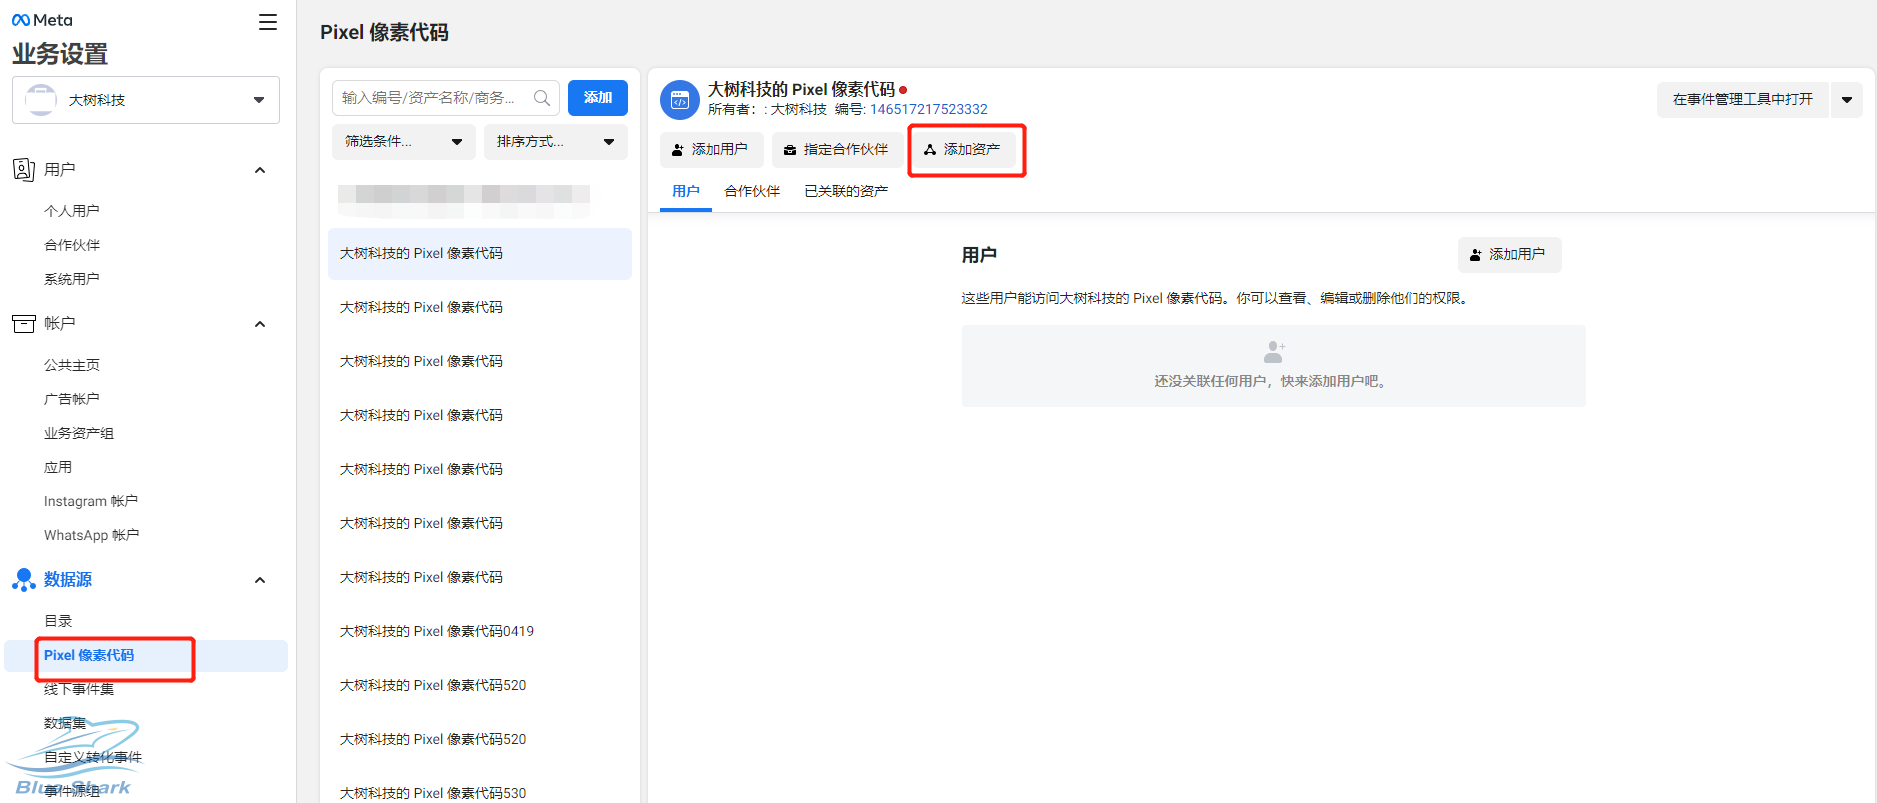
Task: Open 系统用户 in sidebar
Action: pyautogui.click(x=72, y=279)
